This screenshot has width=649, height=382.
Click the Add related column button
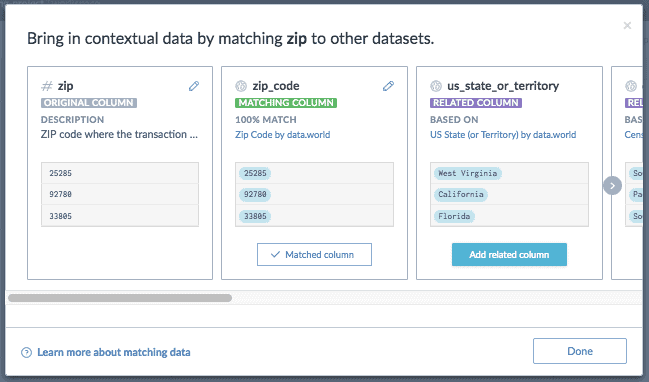[509, 255]
